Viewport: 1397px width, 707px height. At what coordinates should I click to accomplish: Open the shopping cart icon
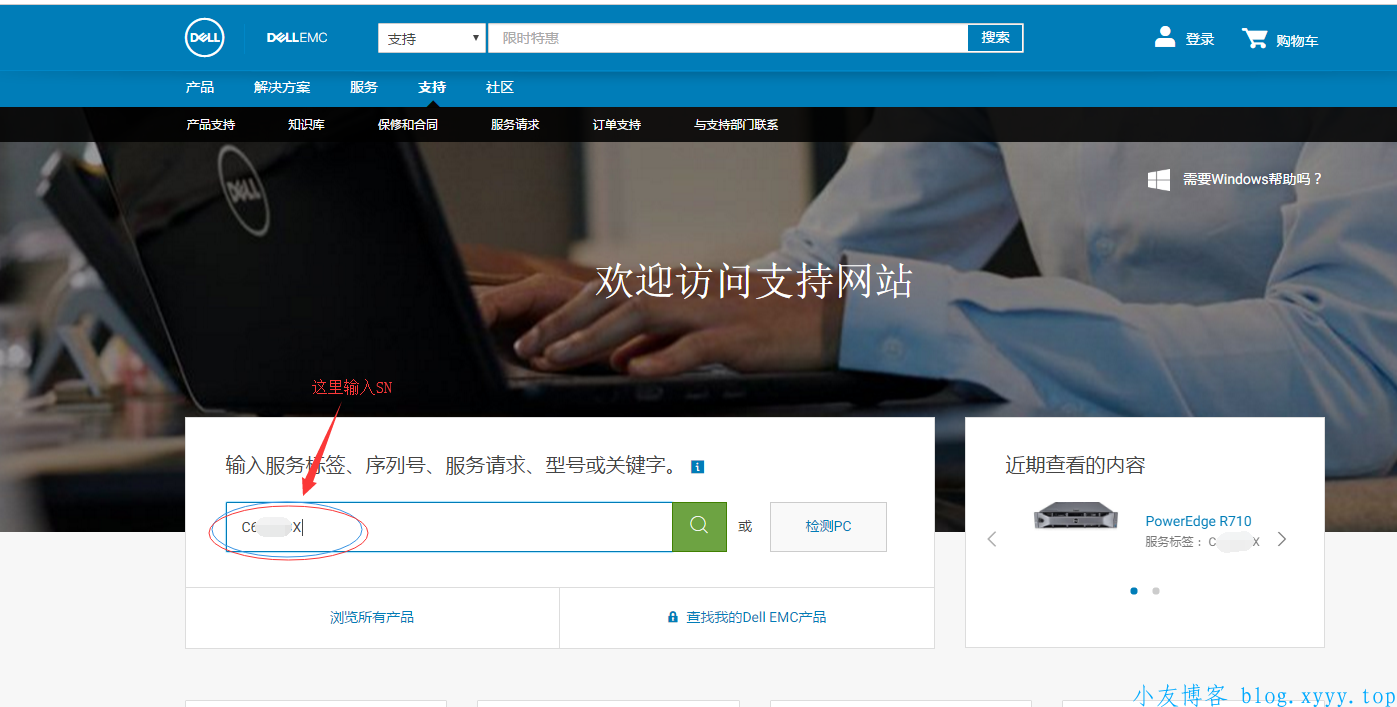1254,39
